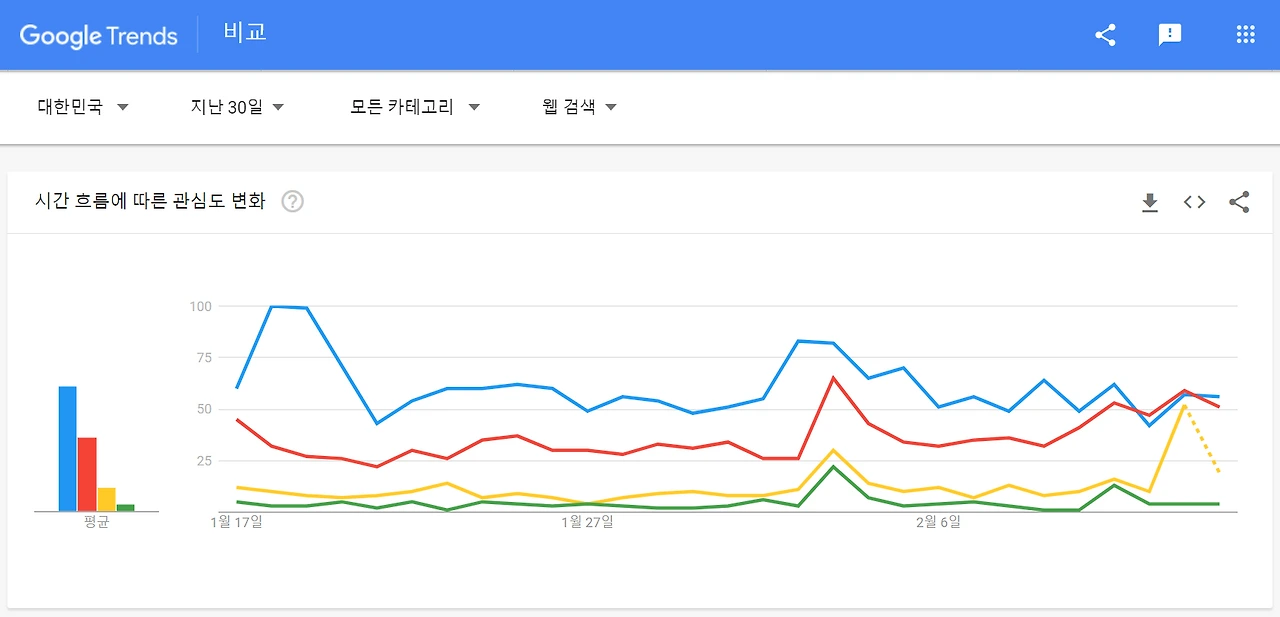The height and width of the screenshot is (617, 1280).
Task: Click the red average bar
Action: coord(87,474)
